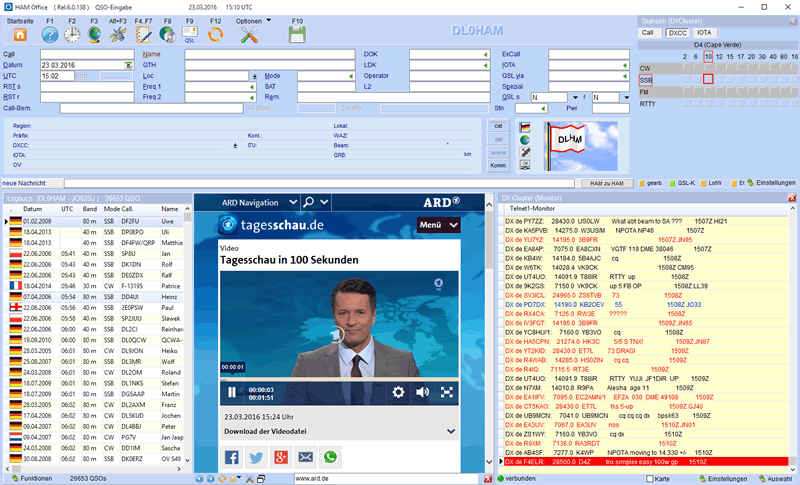This screenshot has width=800, height=485.
Task: Open QSL s dropdown
Action: [576, 97]
